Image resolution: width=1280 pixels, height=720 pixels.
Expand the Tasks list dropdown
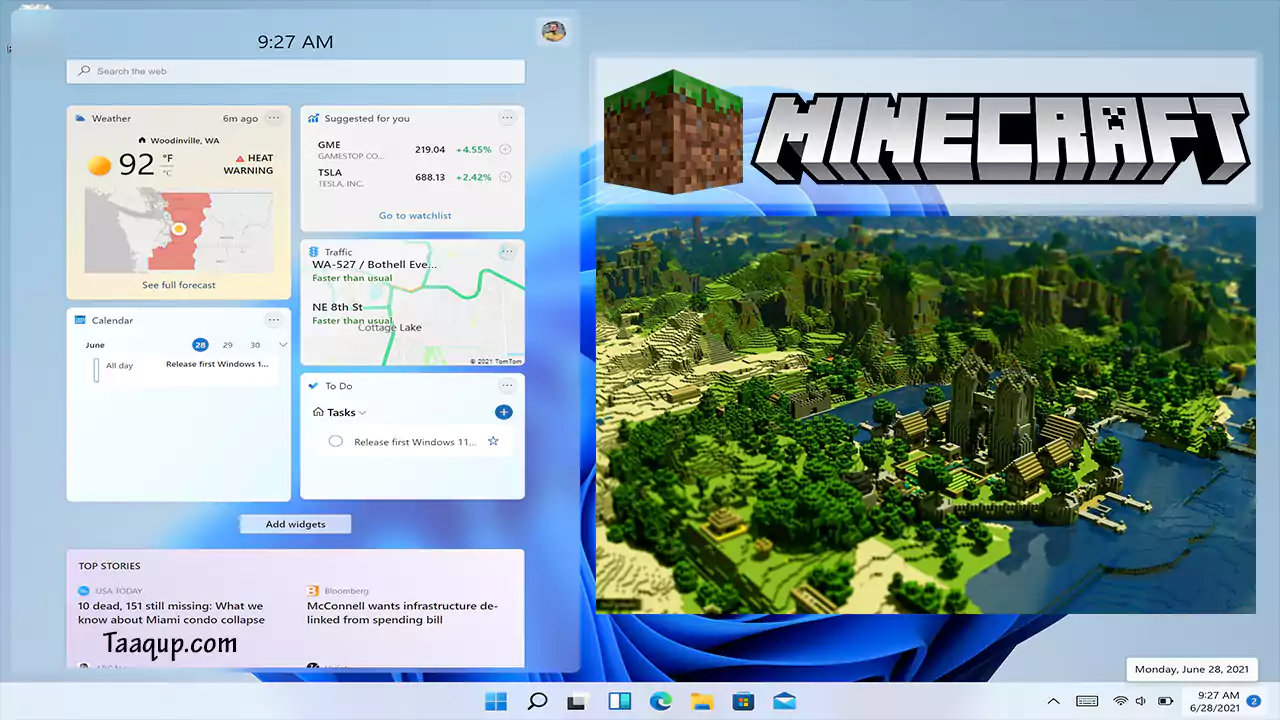coord(362,412)
